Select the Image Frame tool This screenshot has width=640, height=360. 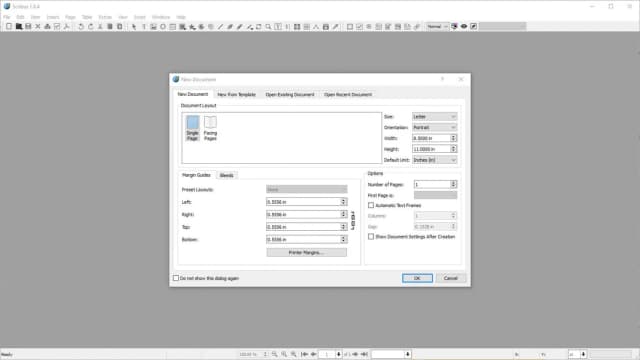click(x=153, y=27)
